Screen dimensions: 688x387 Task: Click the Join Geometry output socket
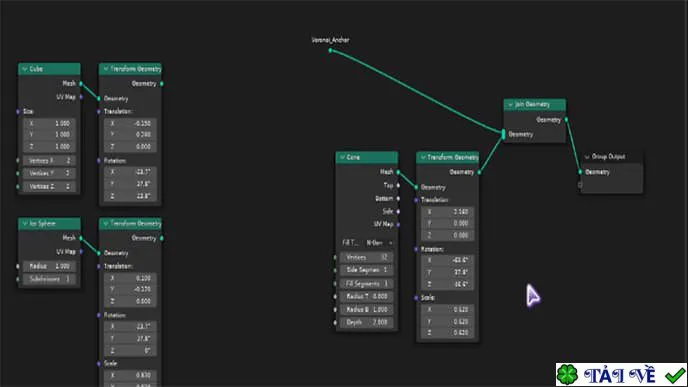(566, 119)
